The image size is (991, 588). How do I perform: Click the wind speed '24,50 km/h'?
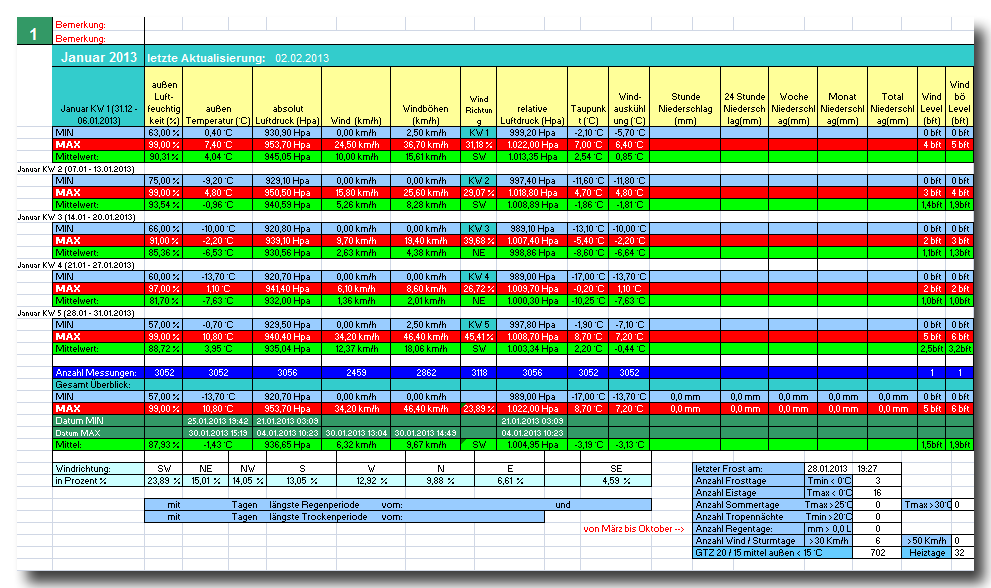(356, 145)
